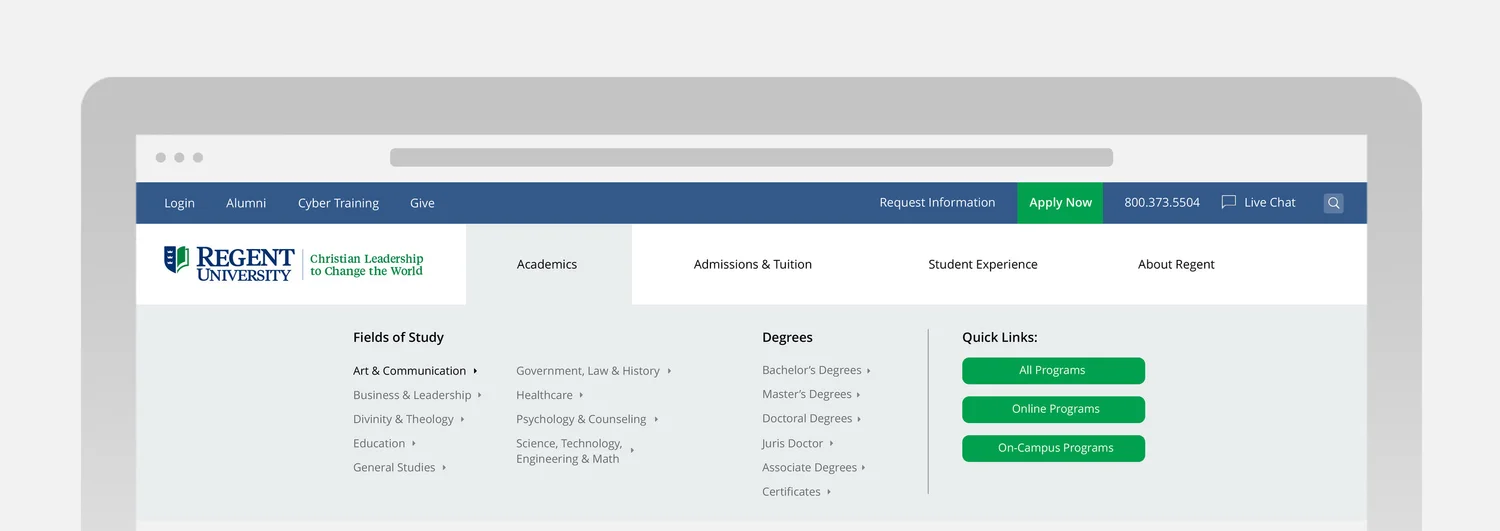Open the Login link
Screen dimensions: 1500x531
179,203
